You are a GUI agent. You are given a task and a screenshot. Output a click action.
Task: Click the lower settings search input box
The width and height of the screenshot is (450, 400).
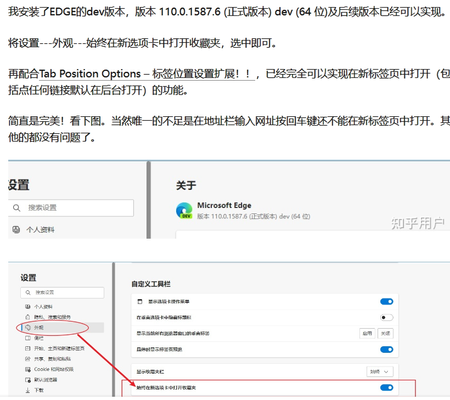(62, 292)
